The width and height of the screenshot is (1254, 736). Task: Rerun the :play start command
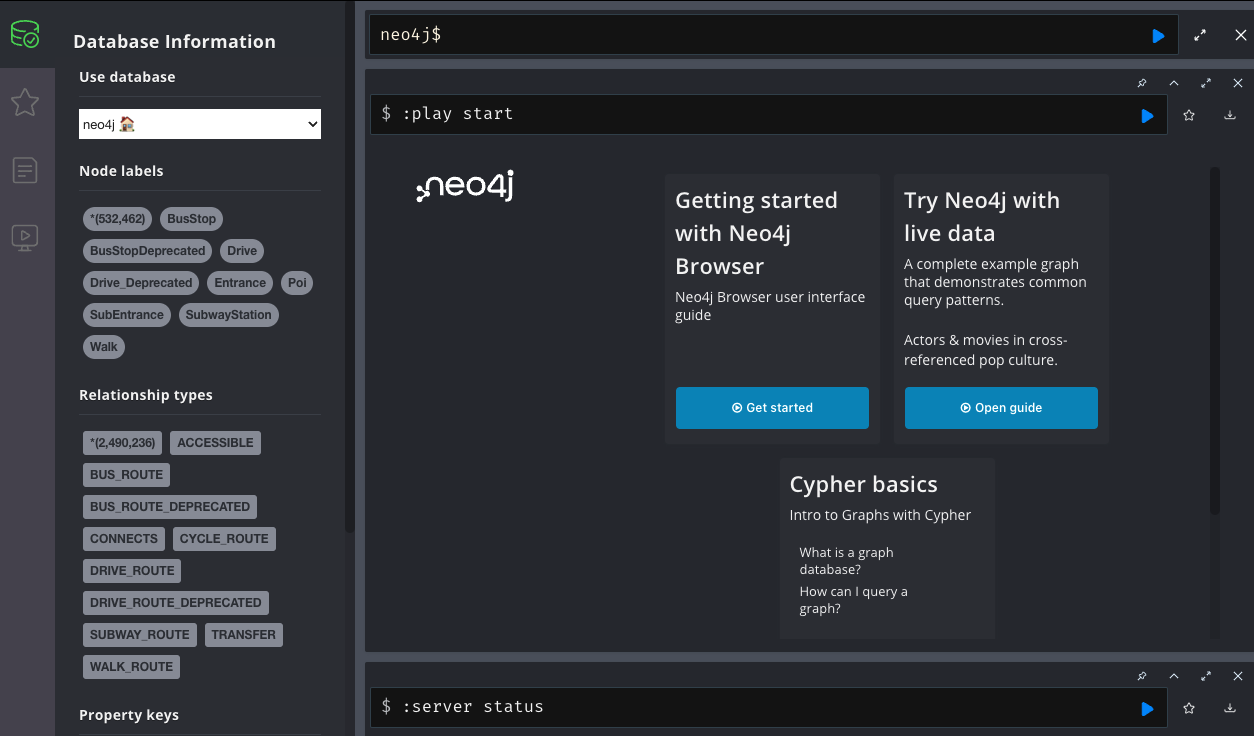pos(1147,116)
